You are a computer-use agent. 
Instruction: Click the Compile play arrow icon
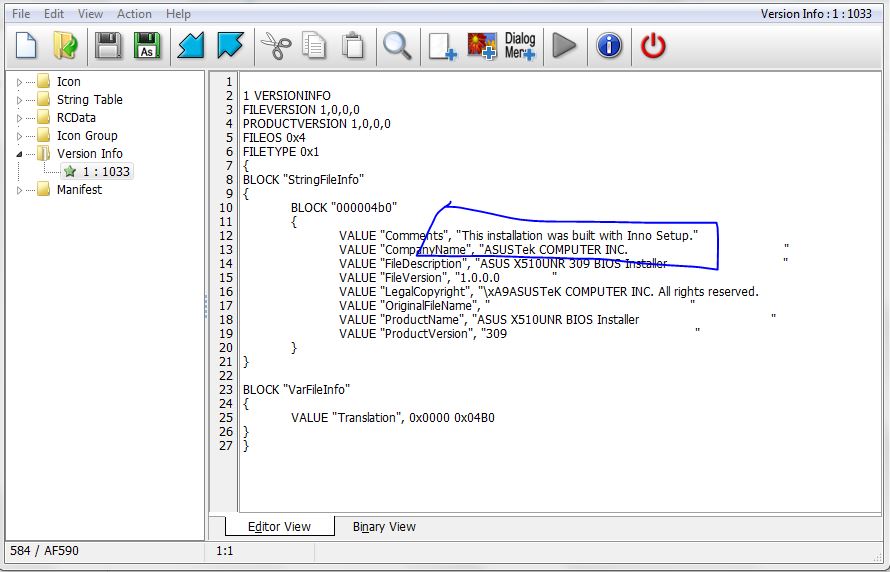point(564,45)
